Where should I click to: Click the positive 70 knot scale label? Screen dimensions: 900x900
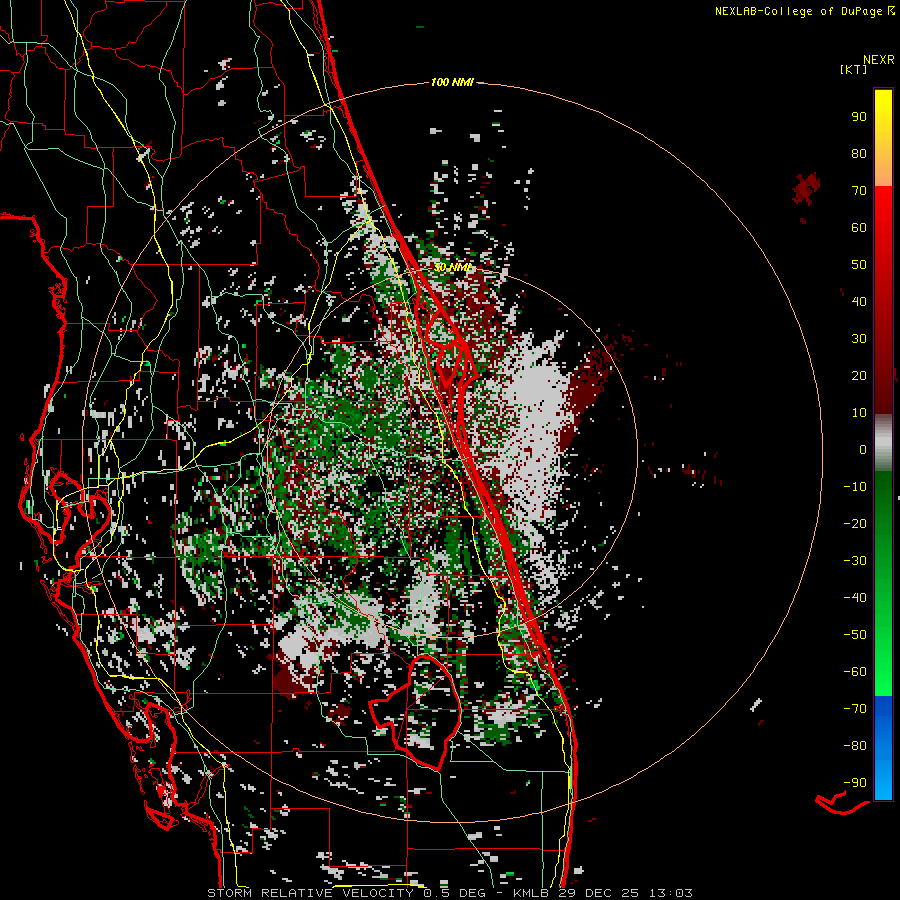tap(859, 191)
